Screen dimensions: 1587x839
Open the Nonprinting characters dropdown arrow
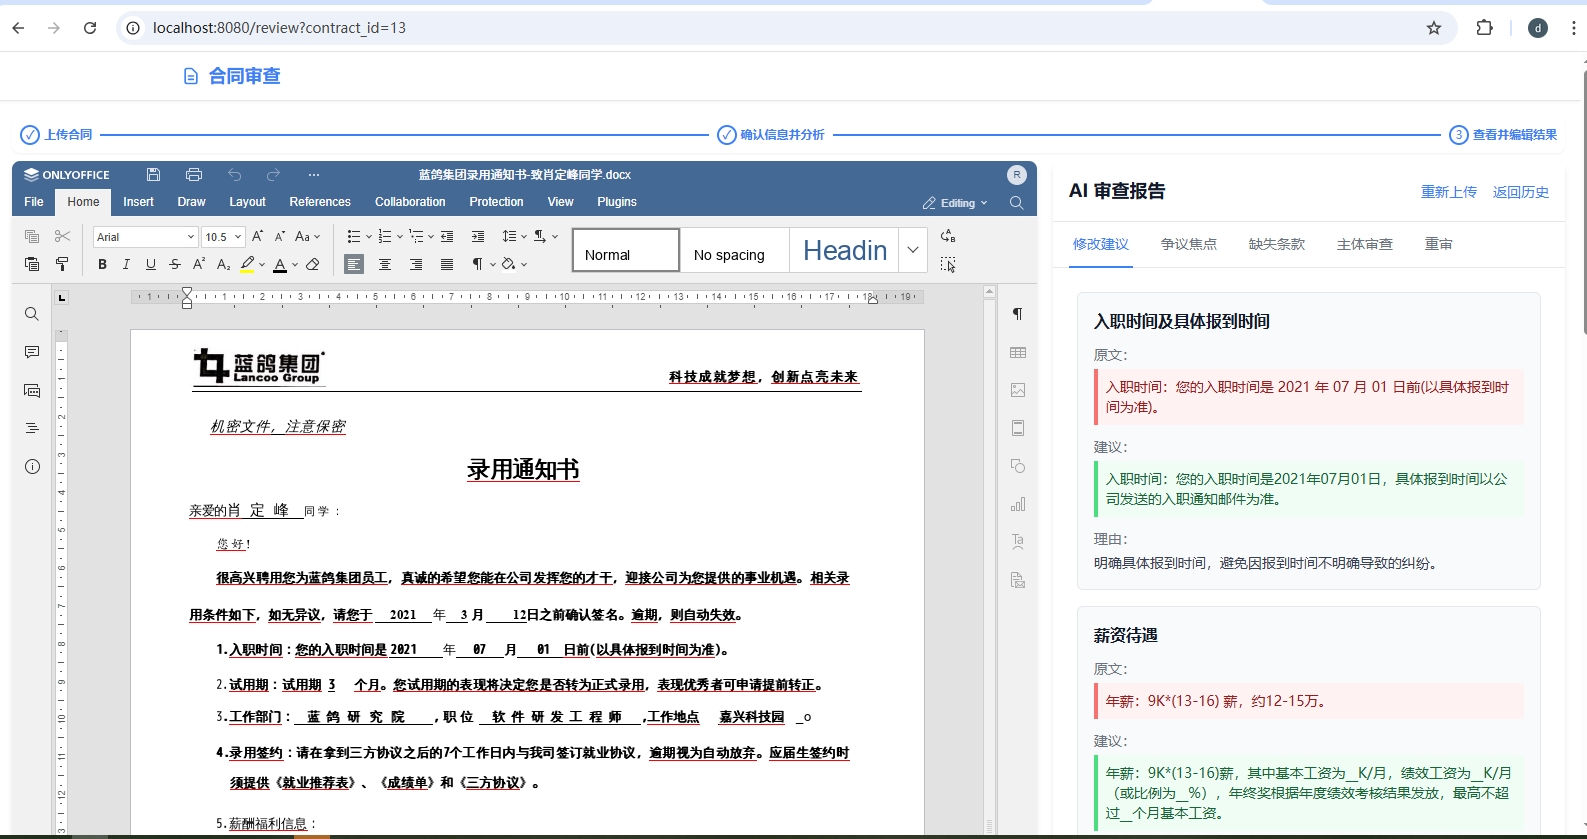click(x=493, y=264)
